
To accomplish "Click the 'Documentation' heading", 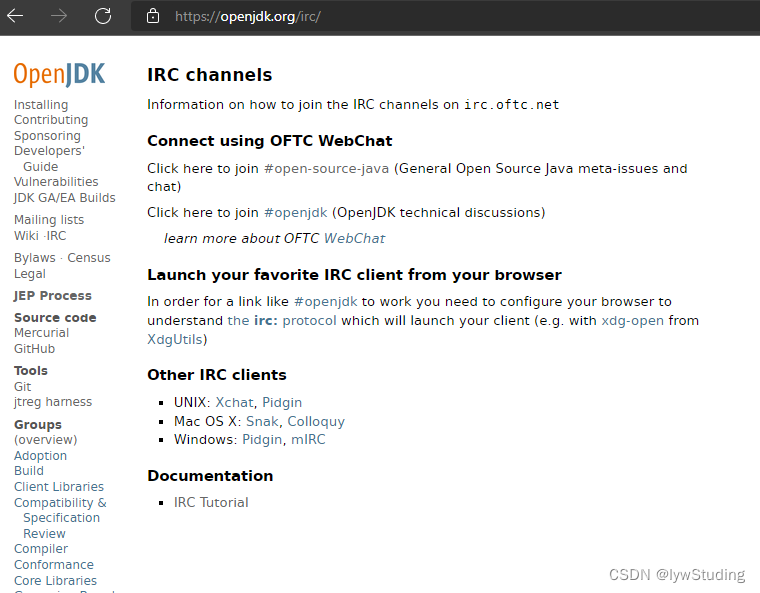I will pyautogui.click(x=210, y=476).
